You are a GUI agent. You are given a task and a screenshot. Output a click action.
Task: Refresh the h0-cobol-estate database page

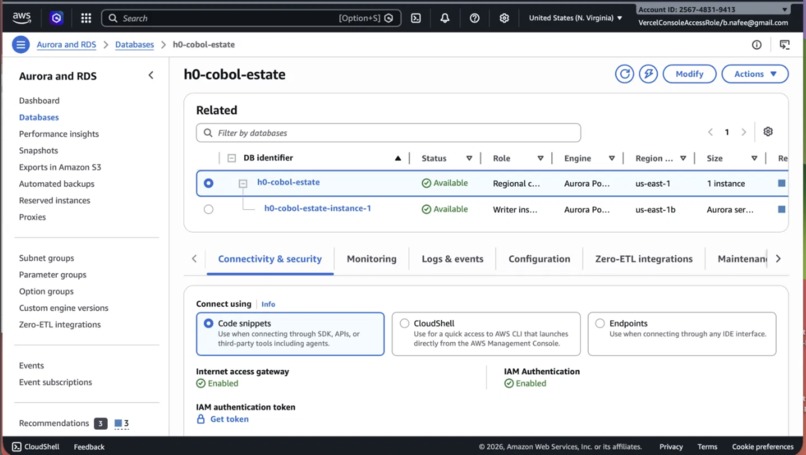click(x=625, y=74)
